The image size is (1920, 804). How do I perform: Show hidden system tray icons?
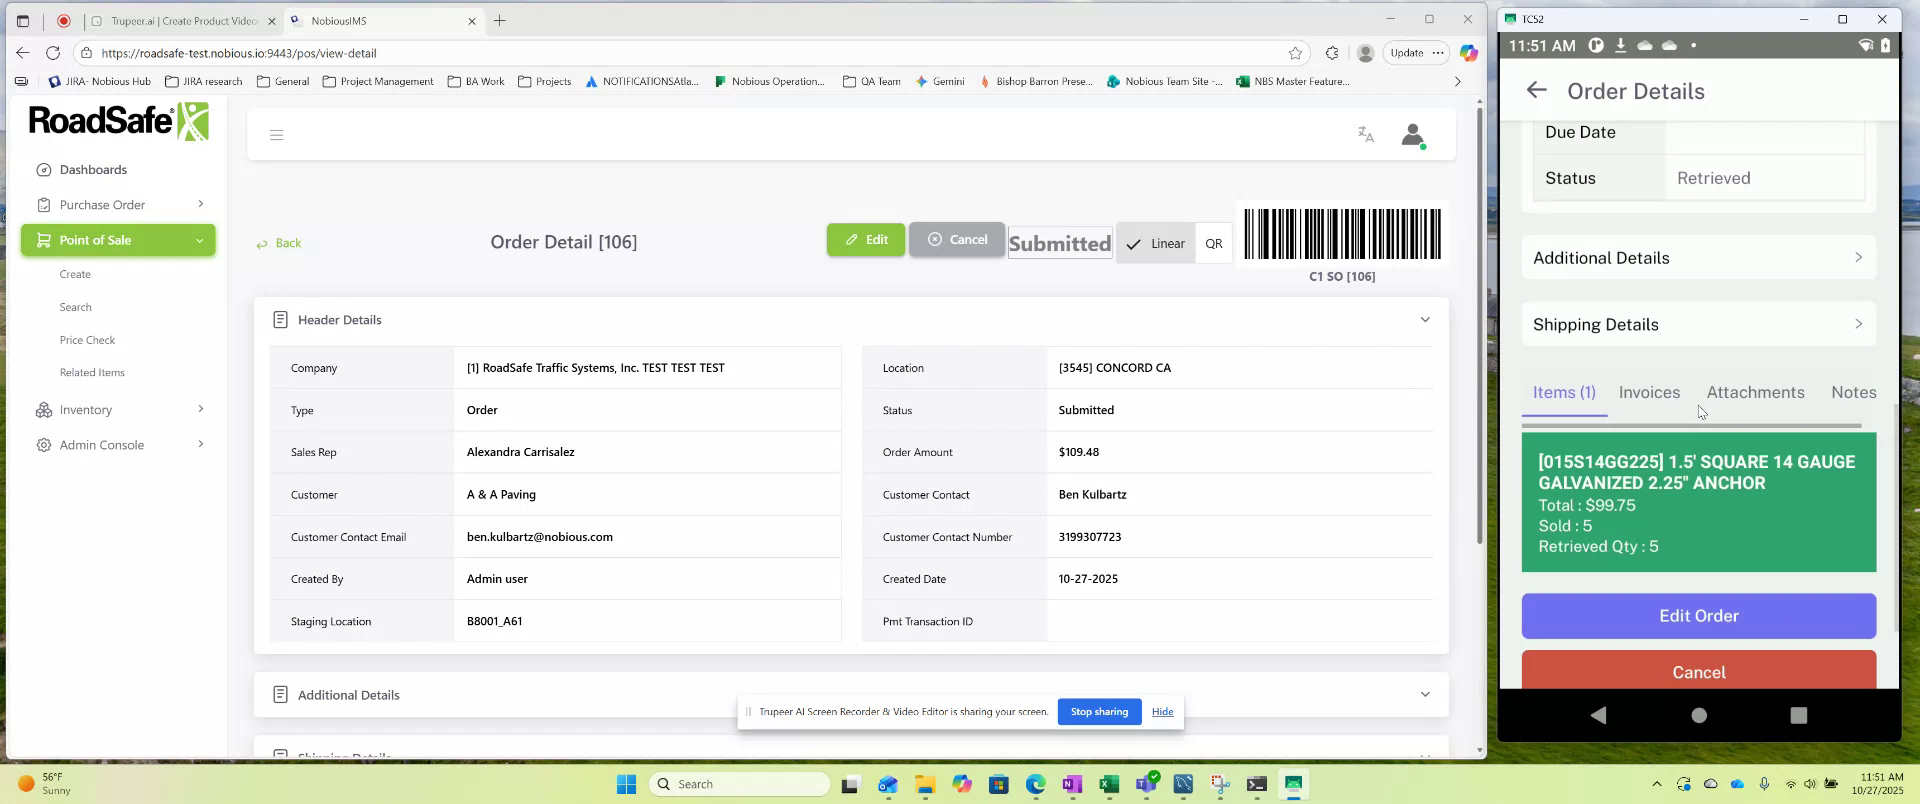[x=1657, y=784]
